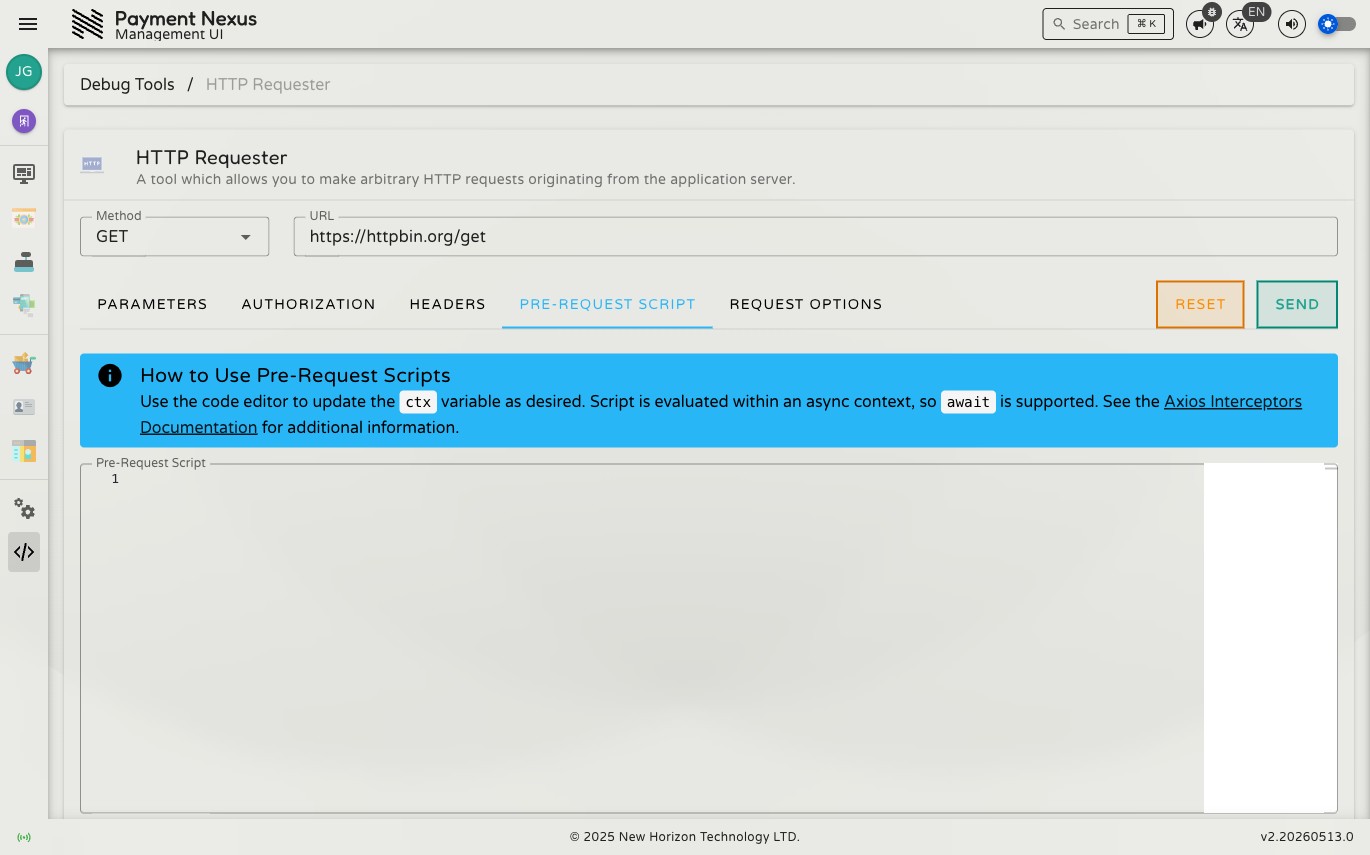
Task: Click the await code chip
Action: (x=968, y=402)
